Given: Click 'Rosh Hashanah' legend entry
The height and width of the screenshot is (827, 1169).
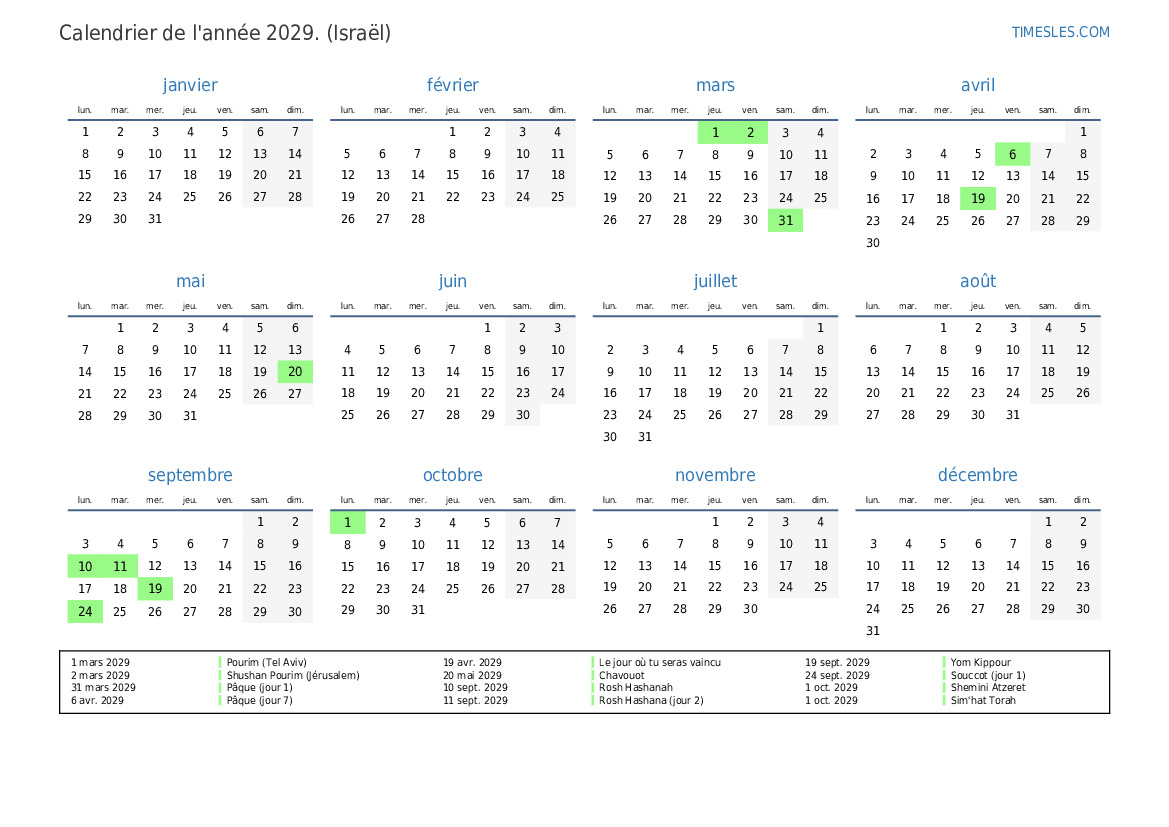Looking at the screenshot, I should 636,688.
